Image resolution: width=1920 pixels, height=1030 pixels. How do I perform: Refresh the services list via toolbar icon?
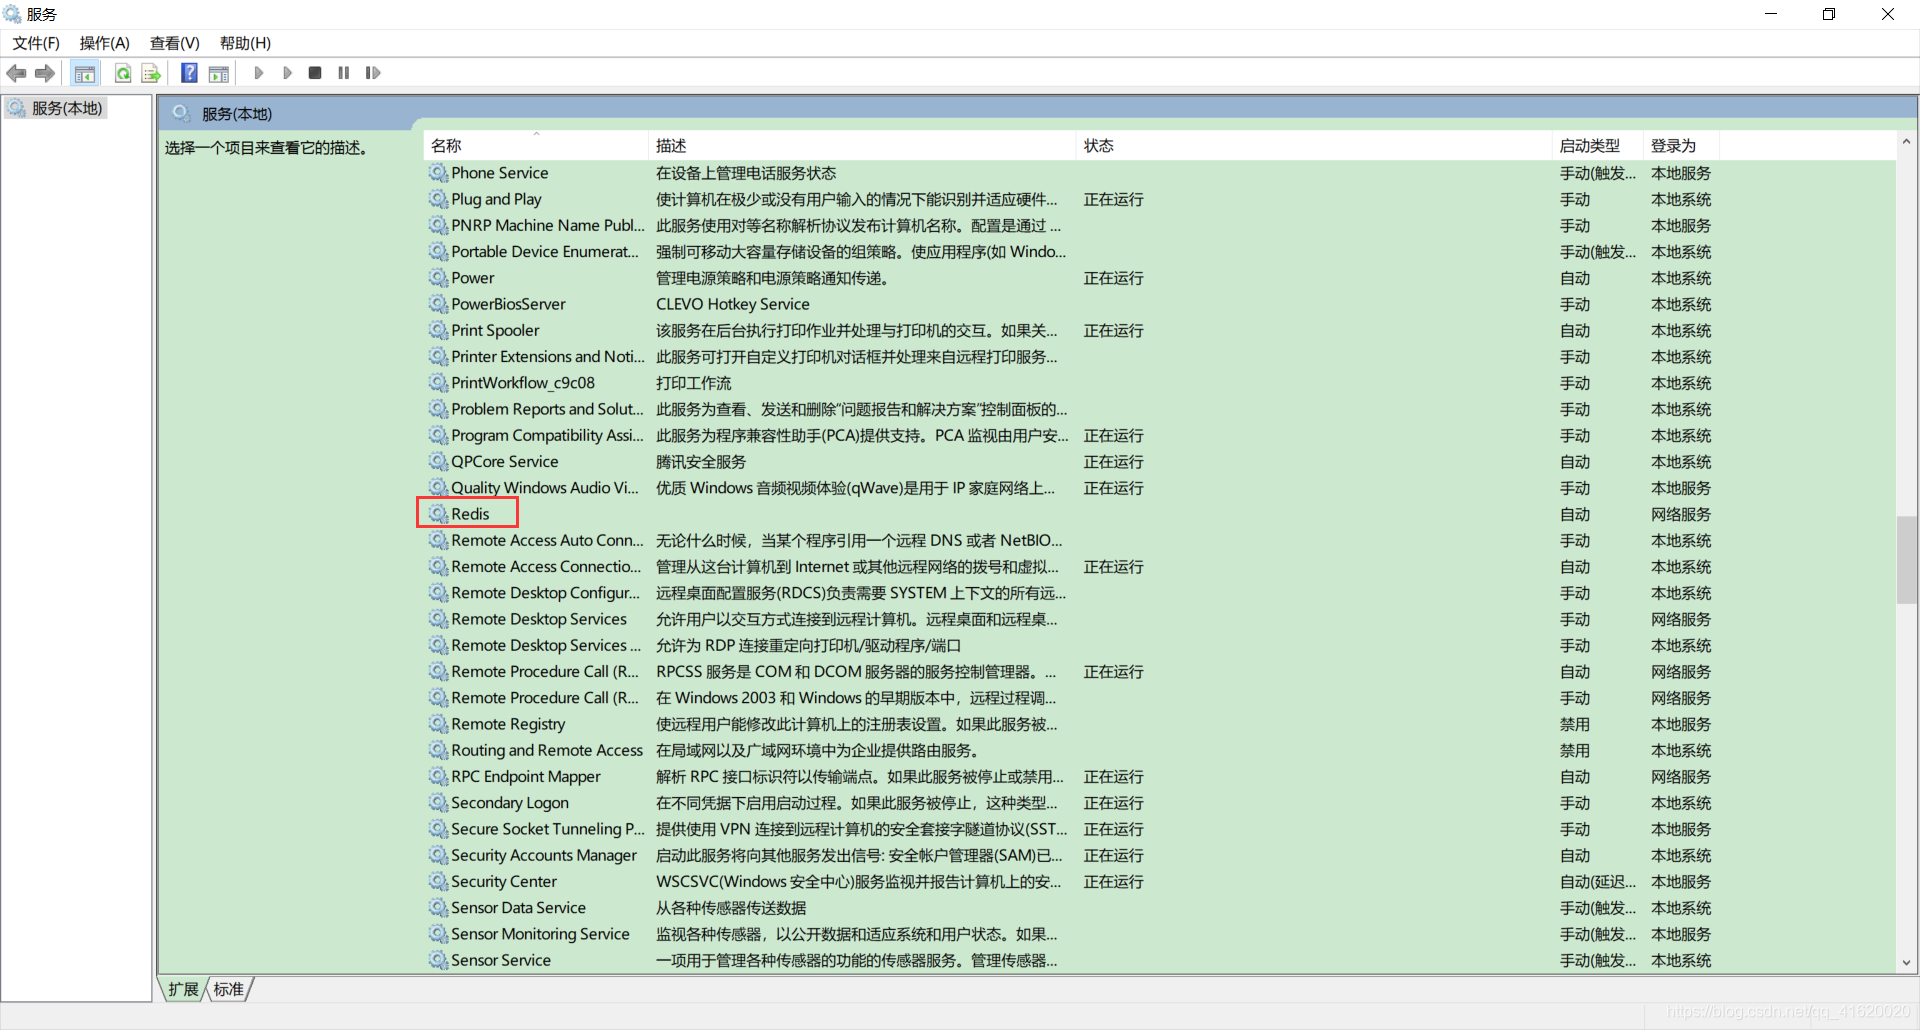123,73
